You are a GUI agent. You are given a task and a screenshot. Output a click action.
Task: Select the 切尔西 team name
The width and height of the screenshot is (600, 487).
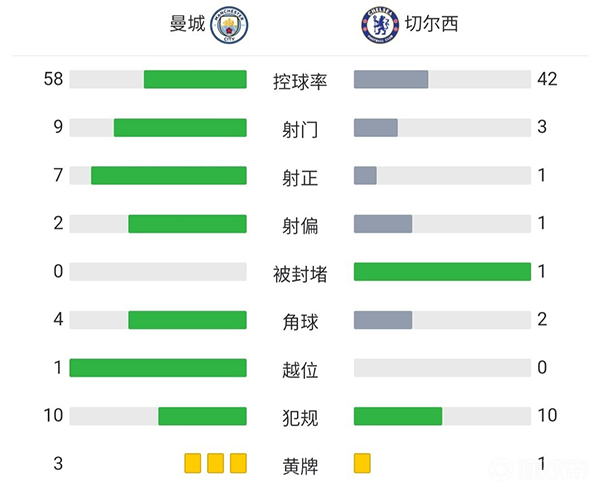click(431, 25)
